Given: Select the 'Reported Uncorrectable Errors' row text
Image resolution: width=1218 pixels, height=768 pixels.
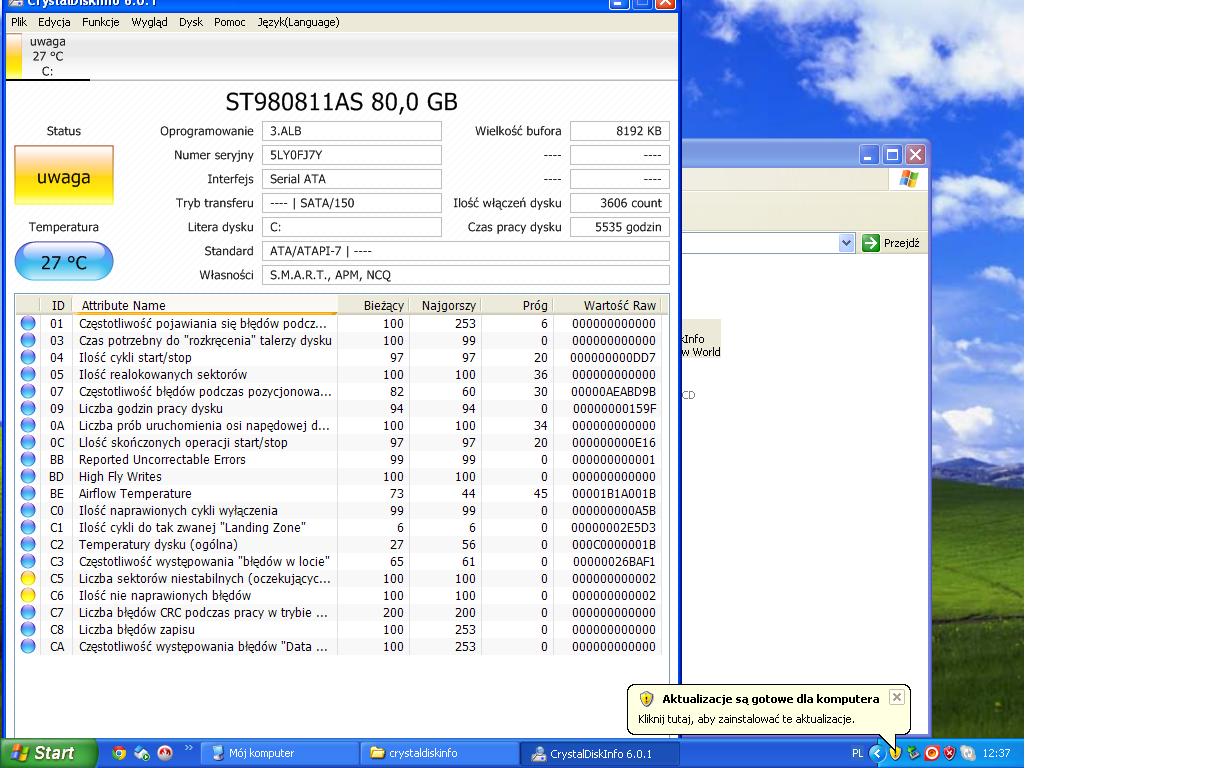Looking at the screenshot, I should pos(162,459).
